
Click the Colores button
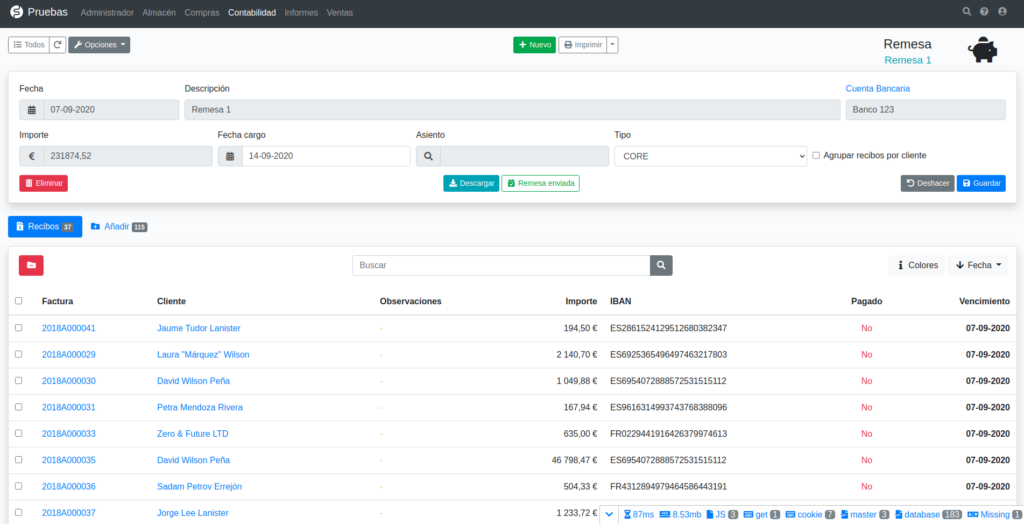[x=916, y=265]
